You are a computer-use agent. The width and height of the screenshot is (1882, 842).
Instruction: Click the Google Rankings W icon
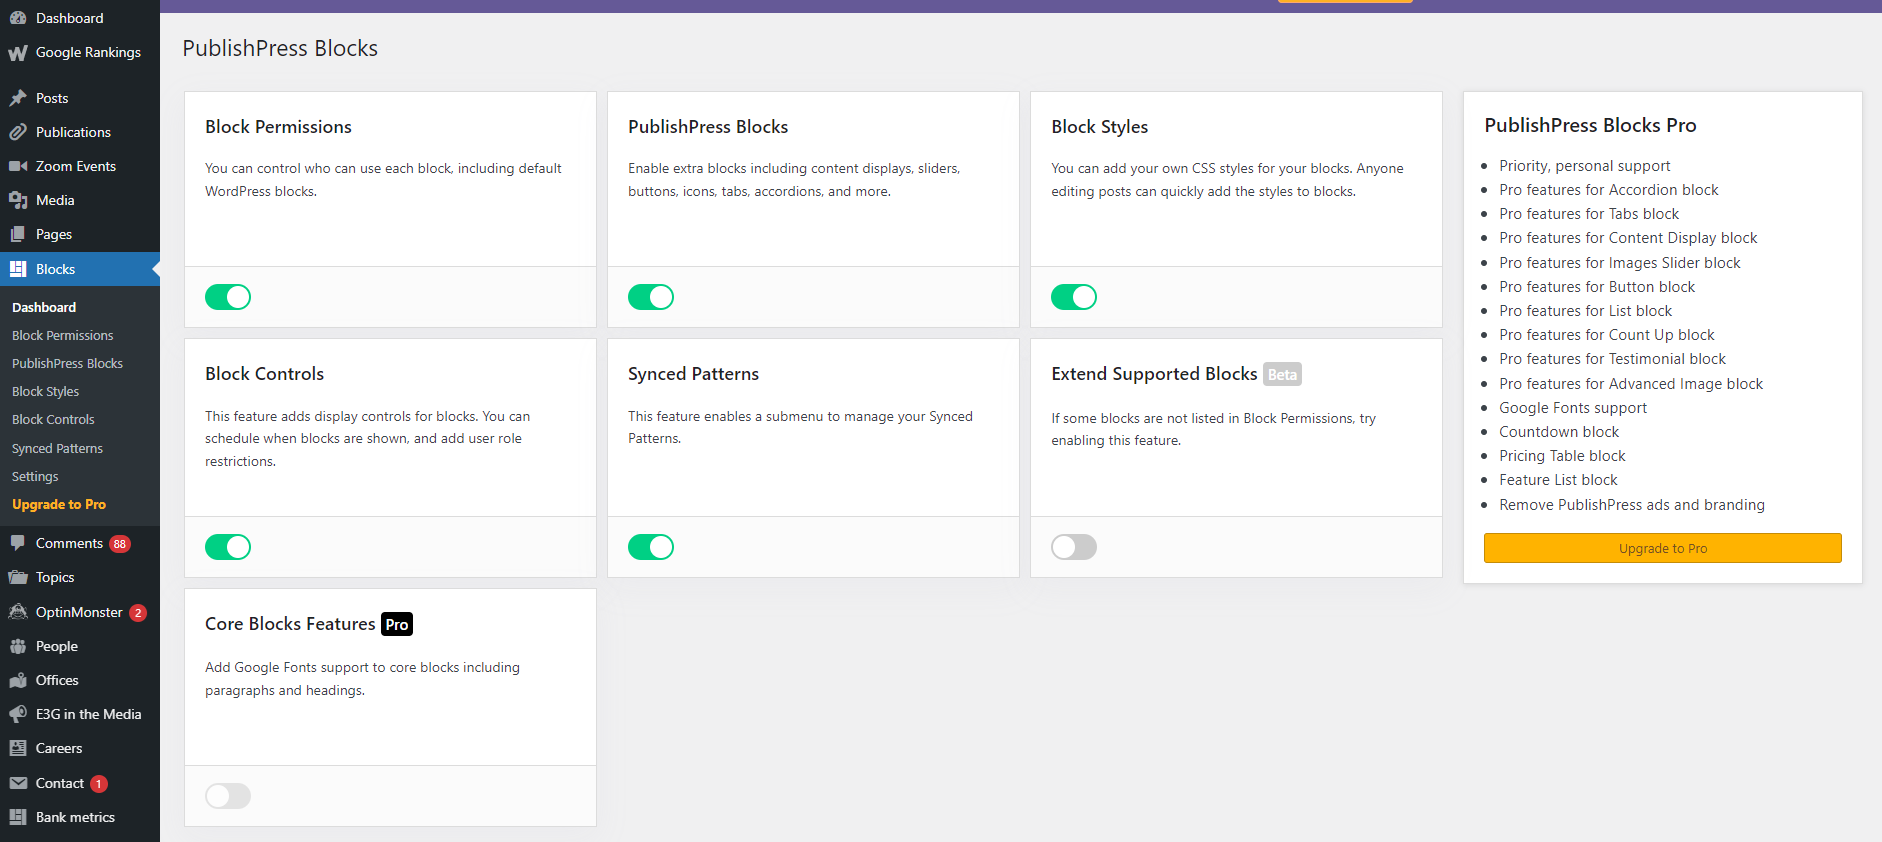(x=18, y=52)
